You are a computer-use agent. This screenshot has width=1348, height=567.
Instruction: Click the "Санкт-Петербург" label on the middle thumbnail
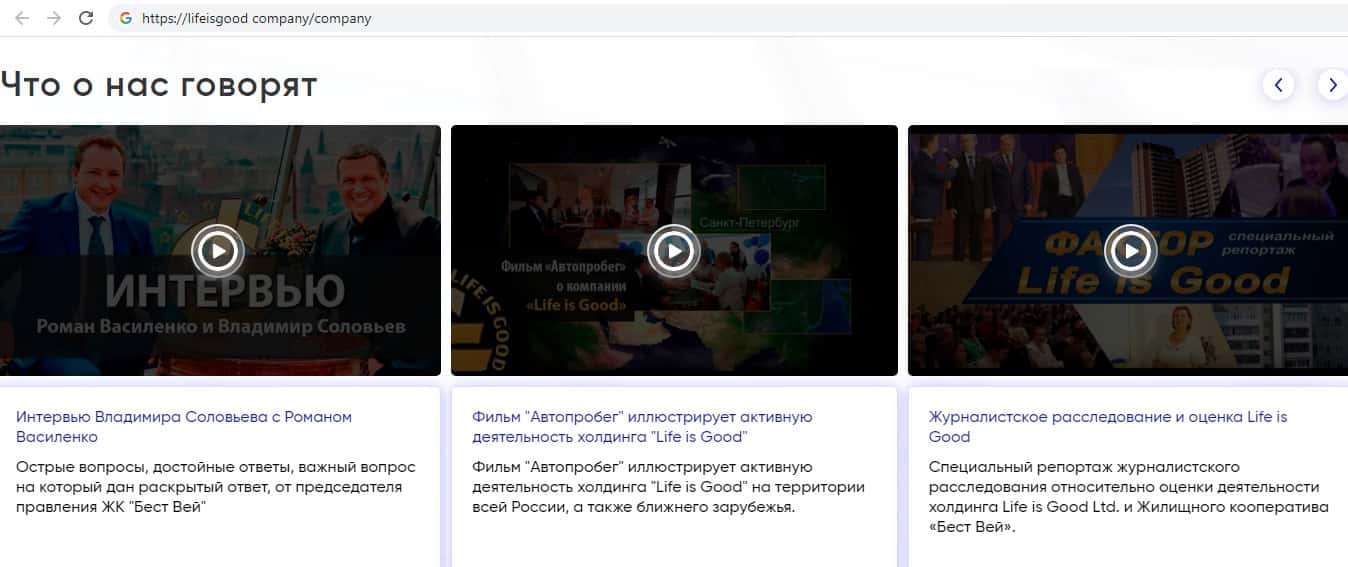pyautogui.click(x=749, y=222)
